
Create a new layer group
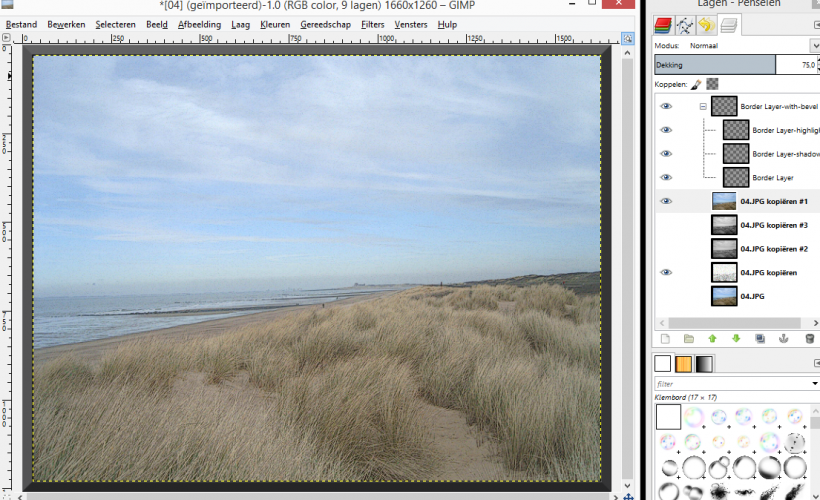[688, 339]
